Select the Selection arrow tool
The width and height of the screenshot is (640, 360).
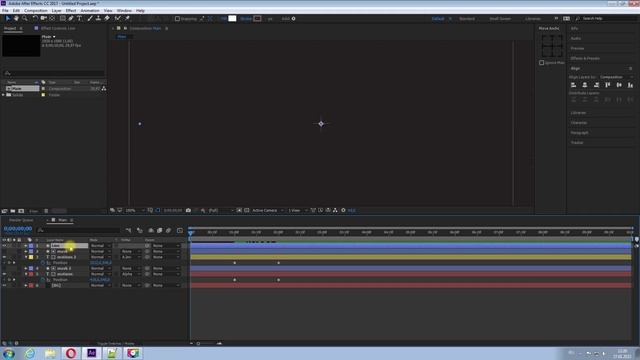coord(7,18)
